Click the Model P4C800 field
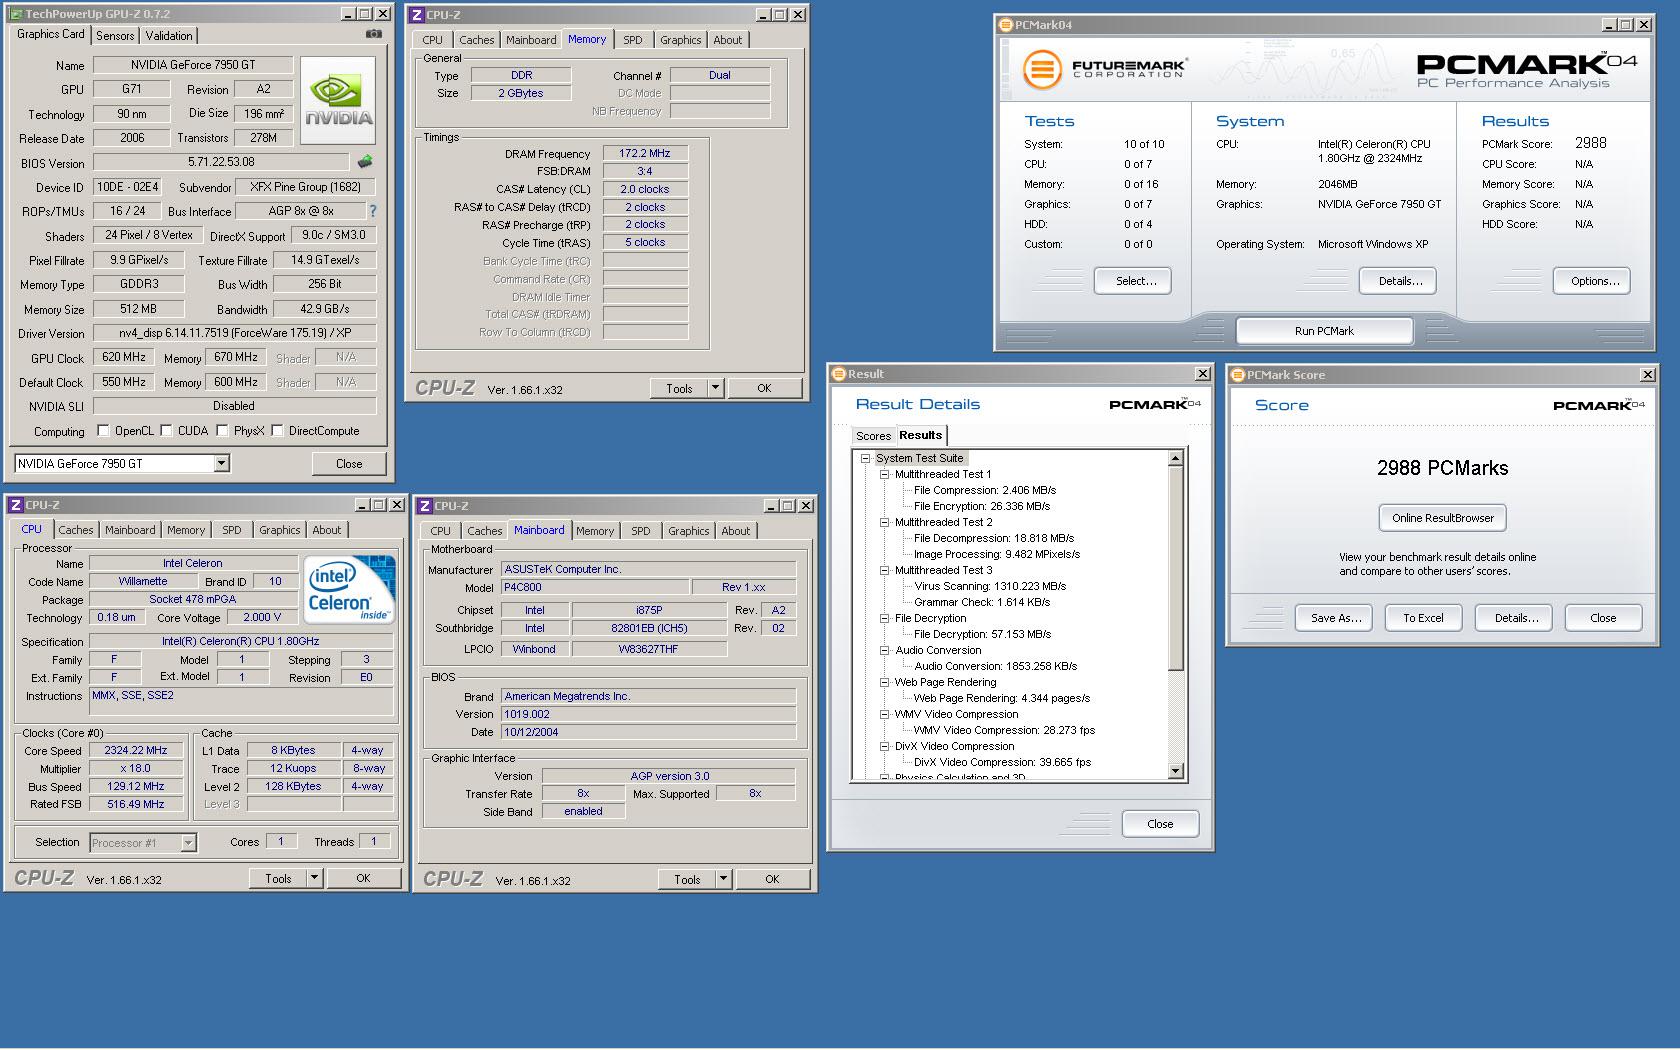Viewport: 1680px width, 1050px height. pyautogui.click(x=594, y=587)
